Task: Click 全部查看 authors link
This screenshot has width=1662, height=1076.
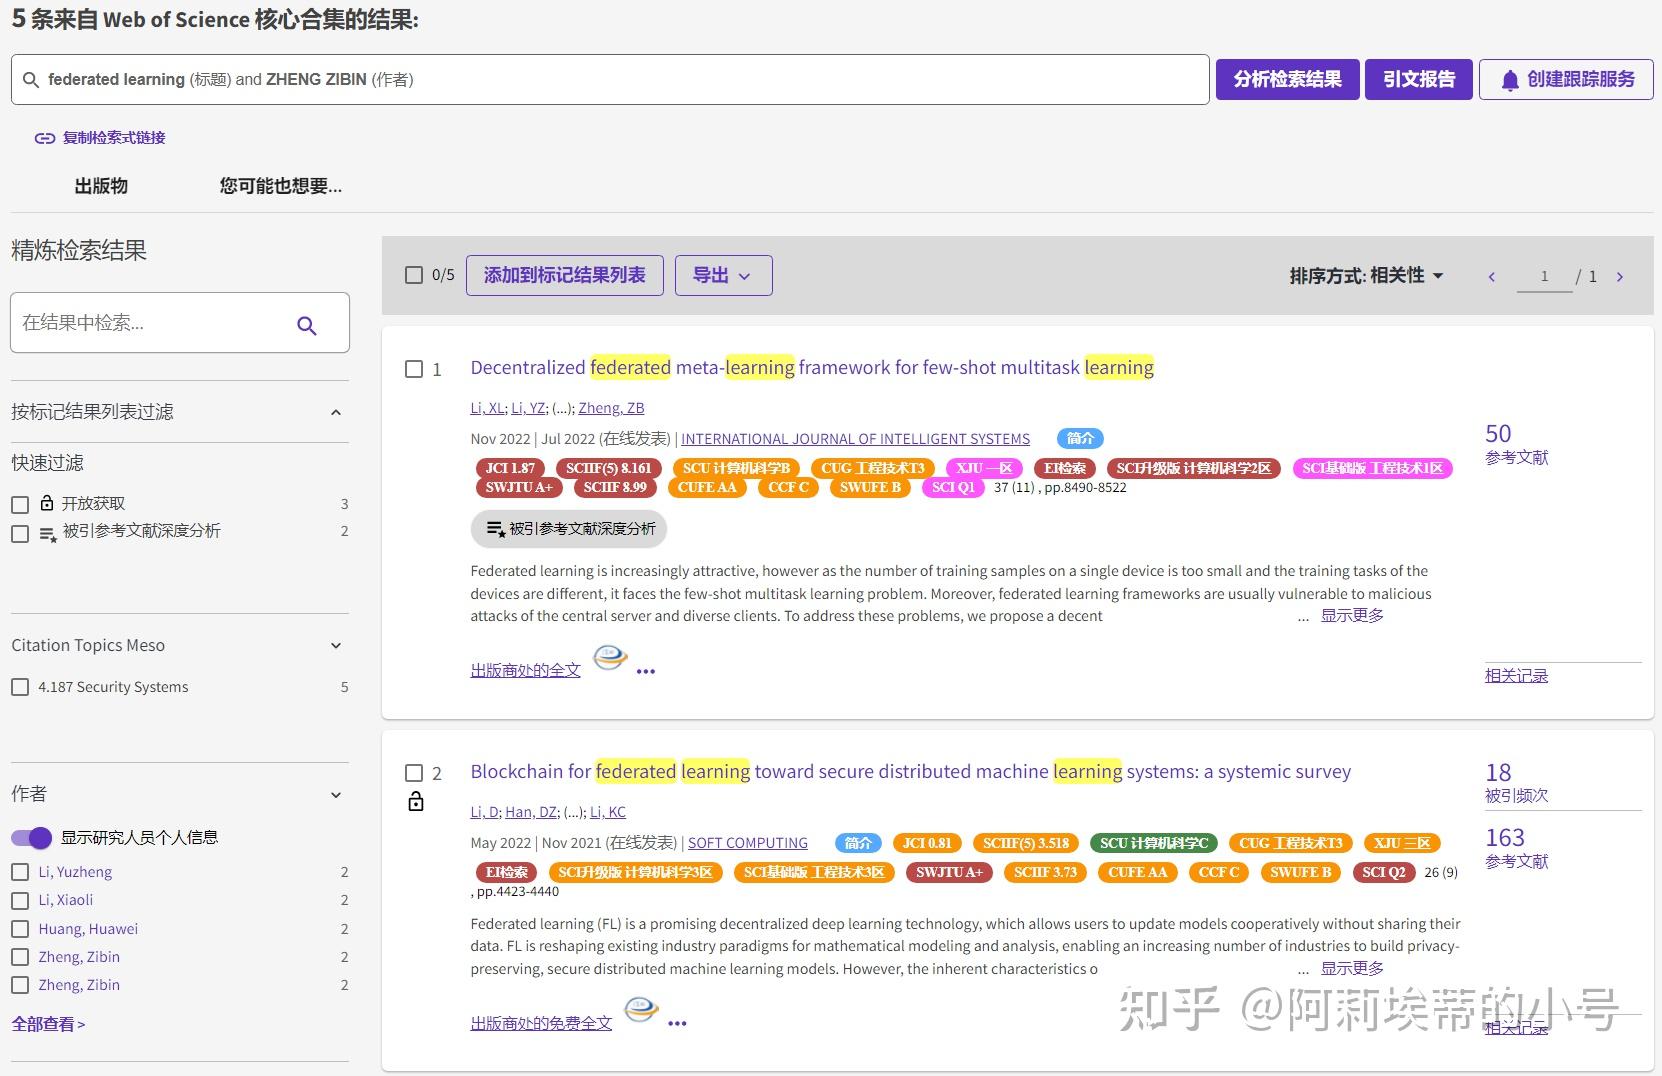Action: click(48, 1025)
